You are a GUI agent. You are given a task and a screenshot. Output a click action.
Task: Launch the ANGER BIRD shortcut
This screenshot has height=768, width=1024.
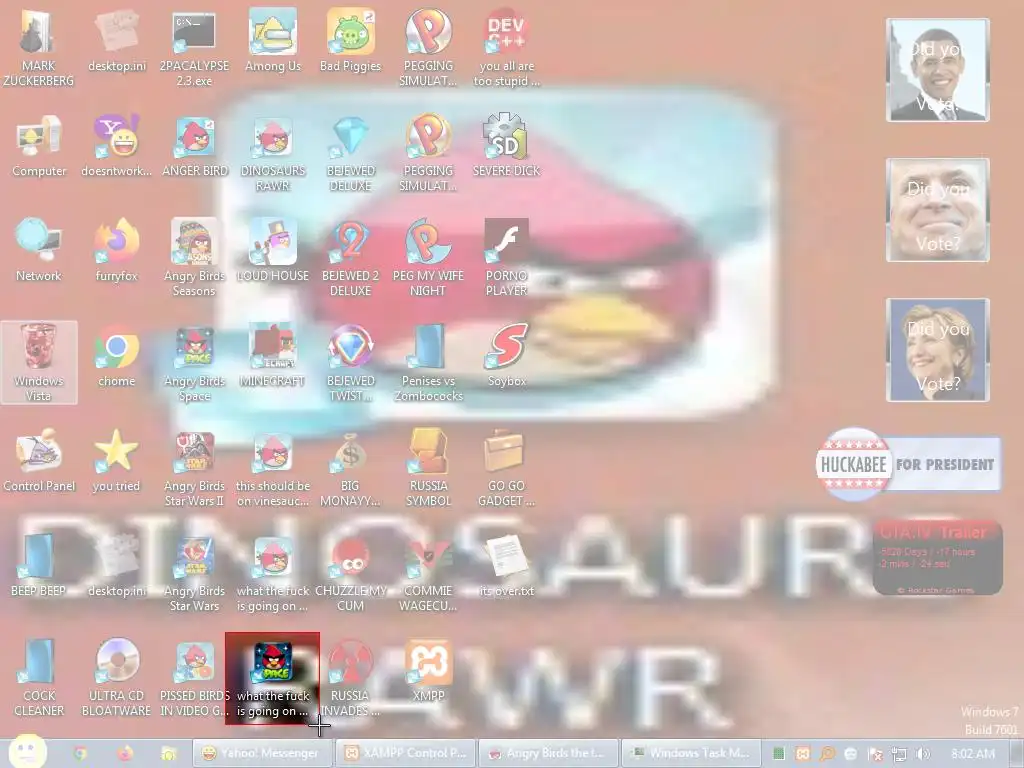195,146
